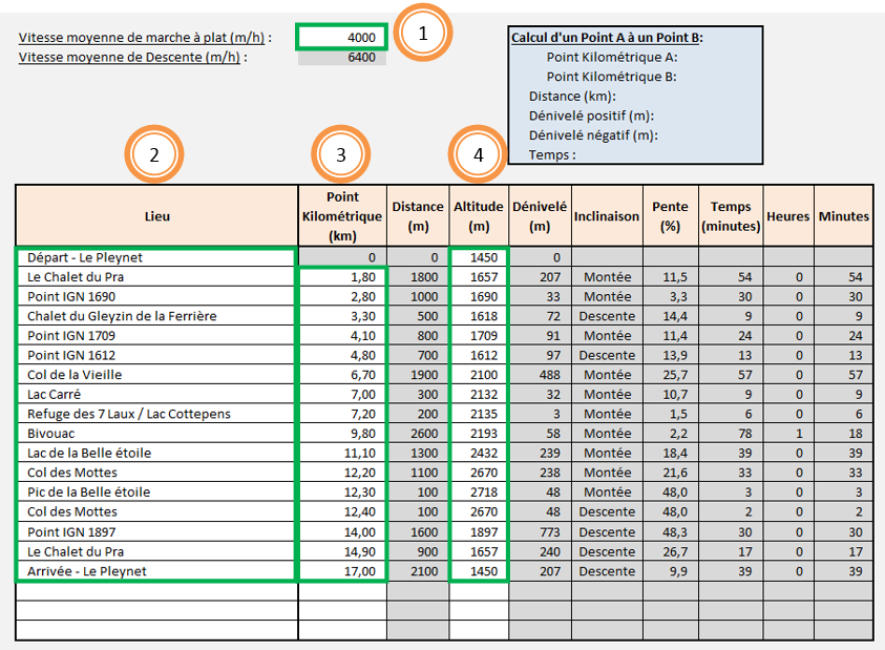This screenshot has width=885, height=650.
Task: Click the 'Temps :' line in calculation box
Action: click(x=552, y=155)
